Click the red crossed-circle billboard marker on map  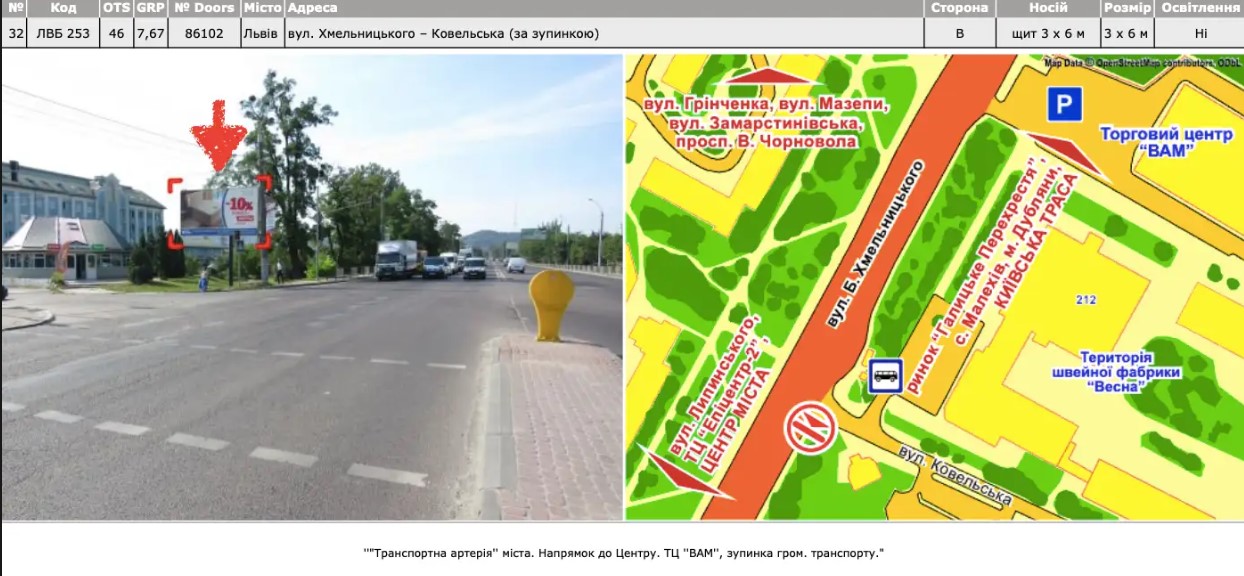[x=809, y=428]
